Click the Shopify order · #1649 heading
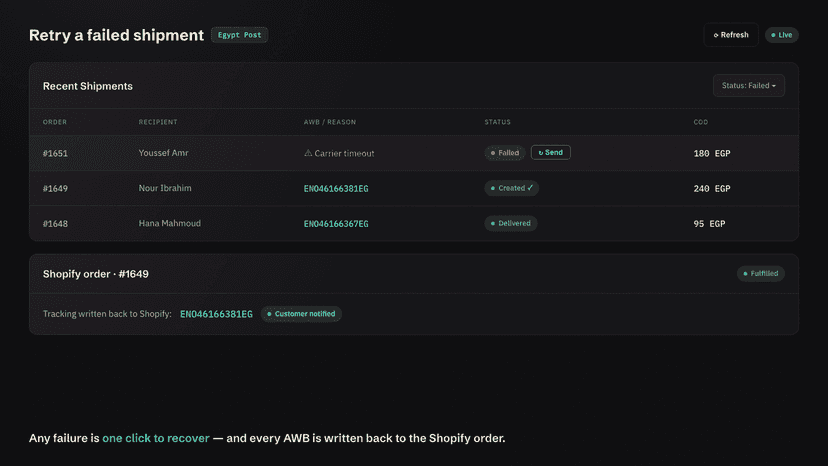This screenshot has width=828, height=466. click(x=96, y=274)
